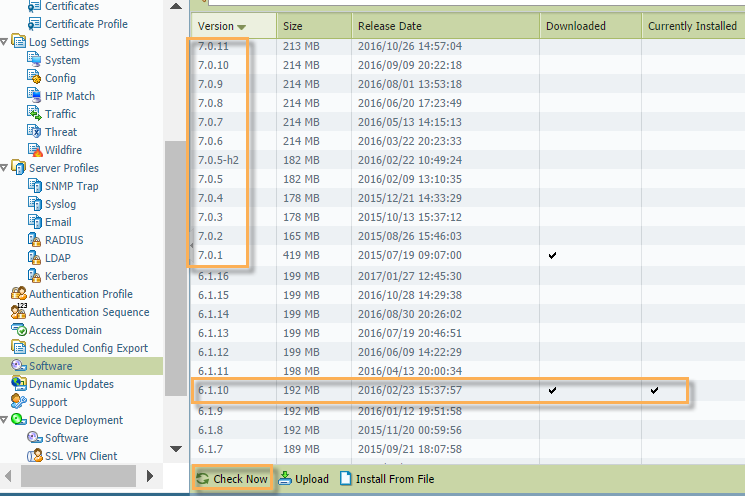This screenshot has height=496, width=745.
Task: Click the Certificates icon in sidebar
Action: pyautogui.click(x=34, y=6)
